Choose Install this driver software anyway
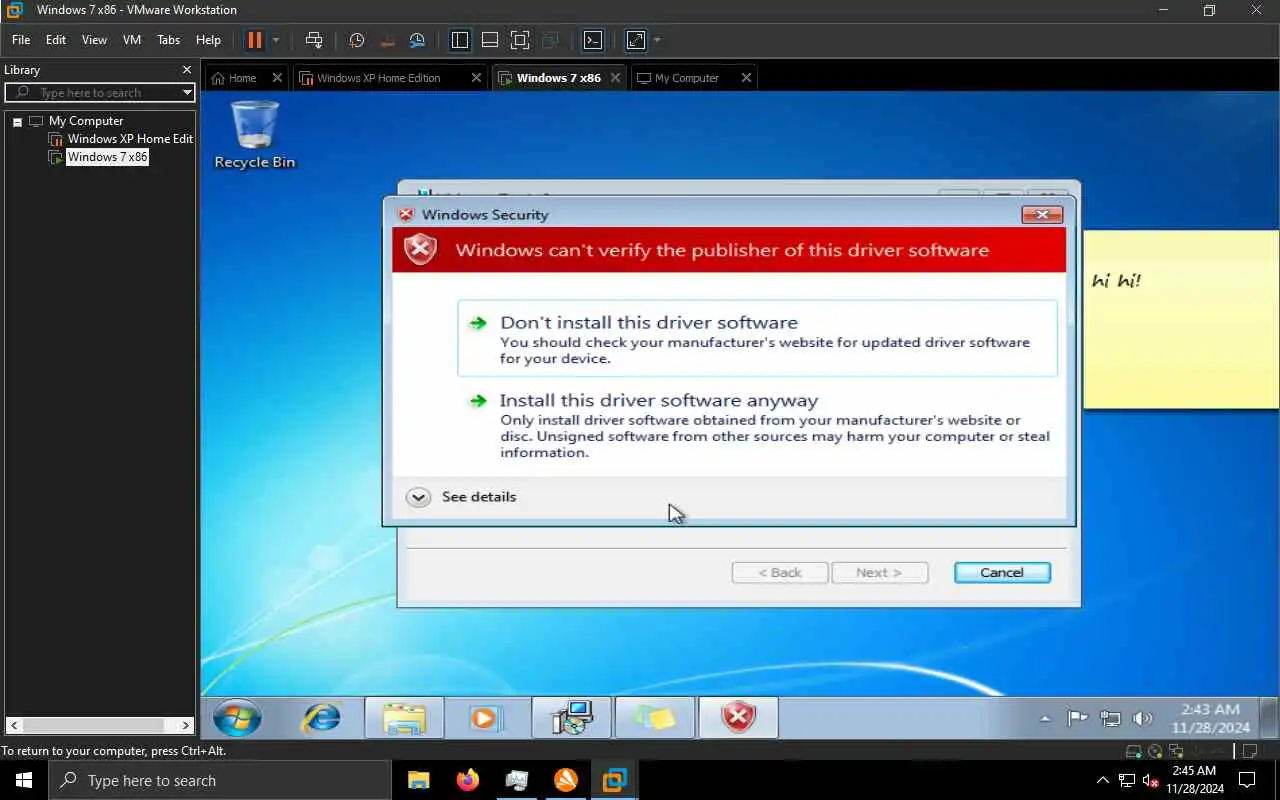The image size is (1280, 800). pos(757,425)
